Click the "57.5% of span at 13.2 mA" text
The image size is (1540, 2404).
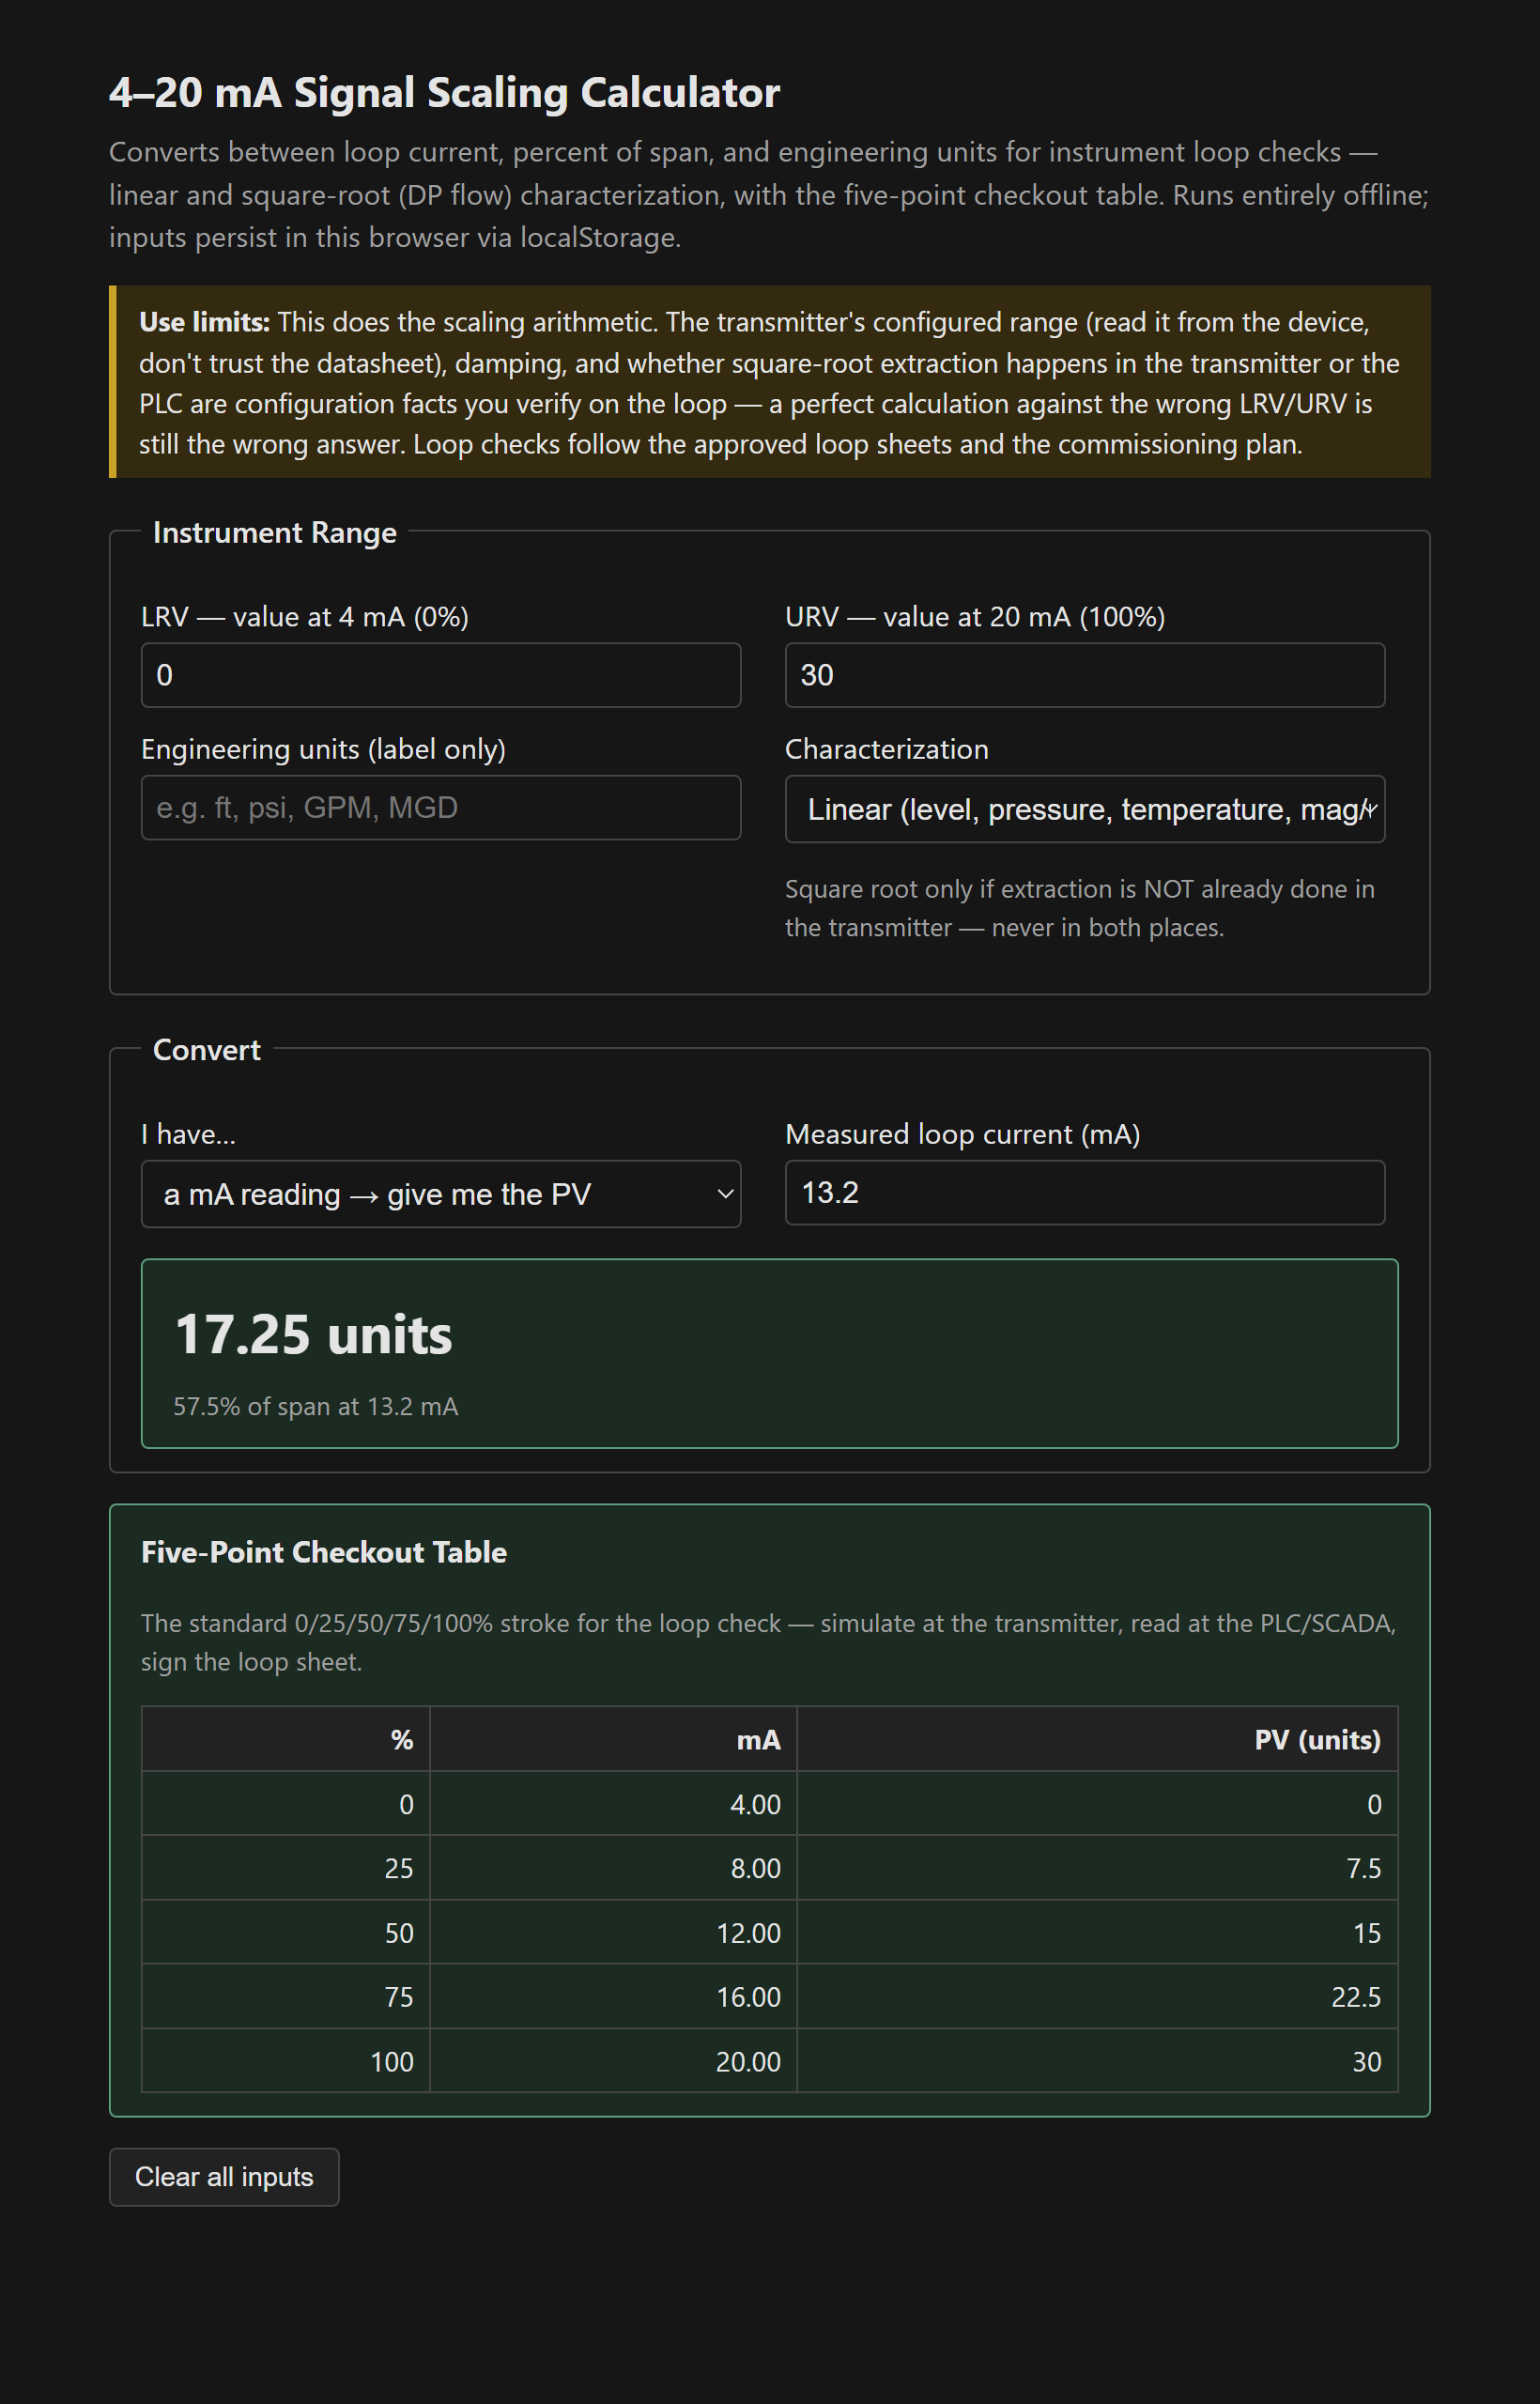pyautogui.click(x=315, y=1406)
